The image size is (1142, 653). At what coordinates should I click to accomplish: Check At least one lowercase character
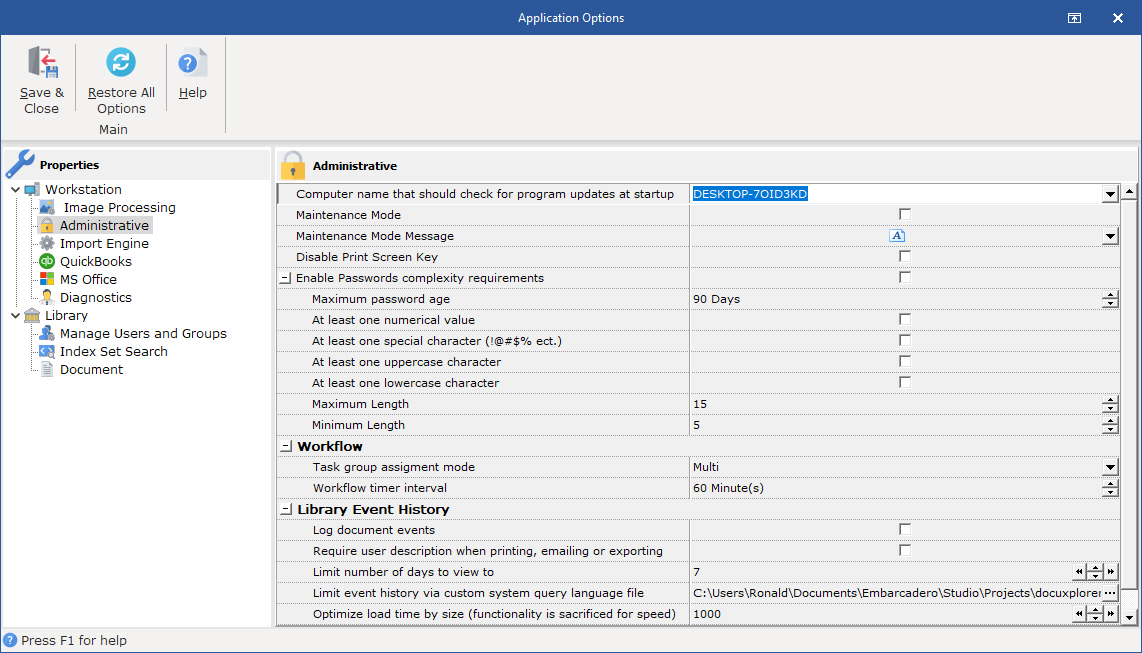click(x=905, y=382)
